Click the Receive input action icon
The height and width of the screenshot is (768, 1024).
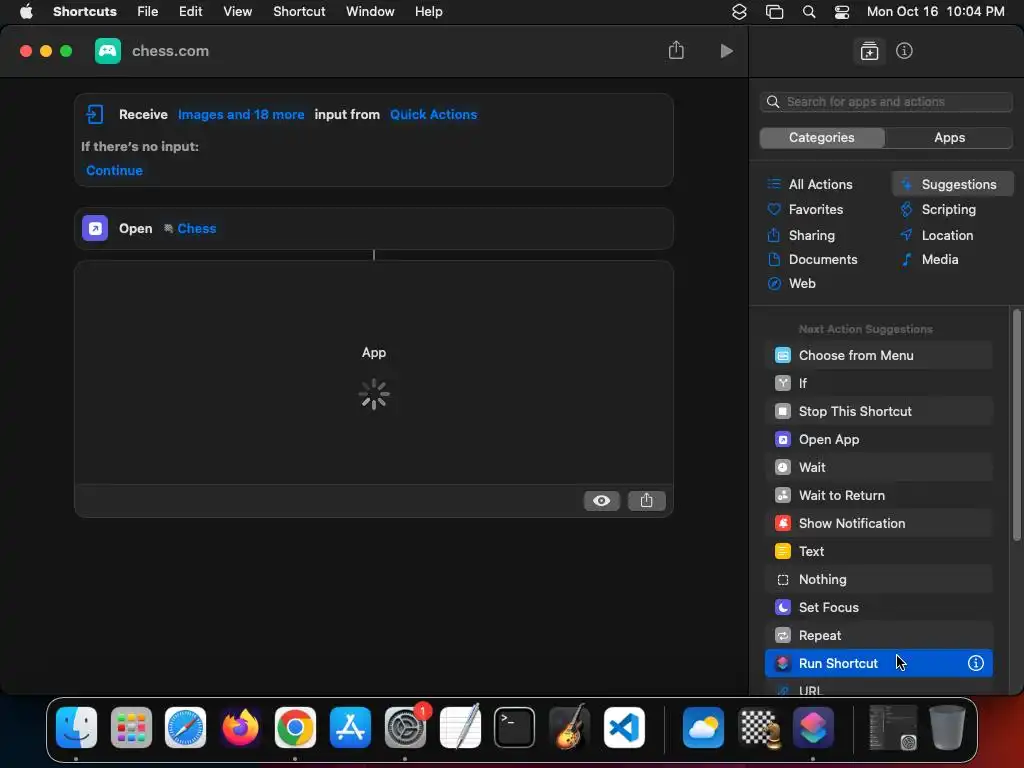(95, 114)
